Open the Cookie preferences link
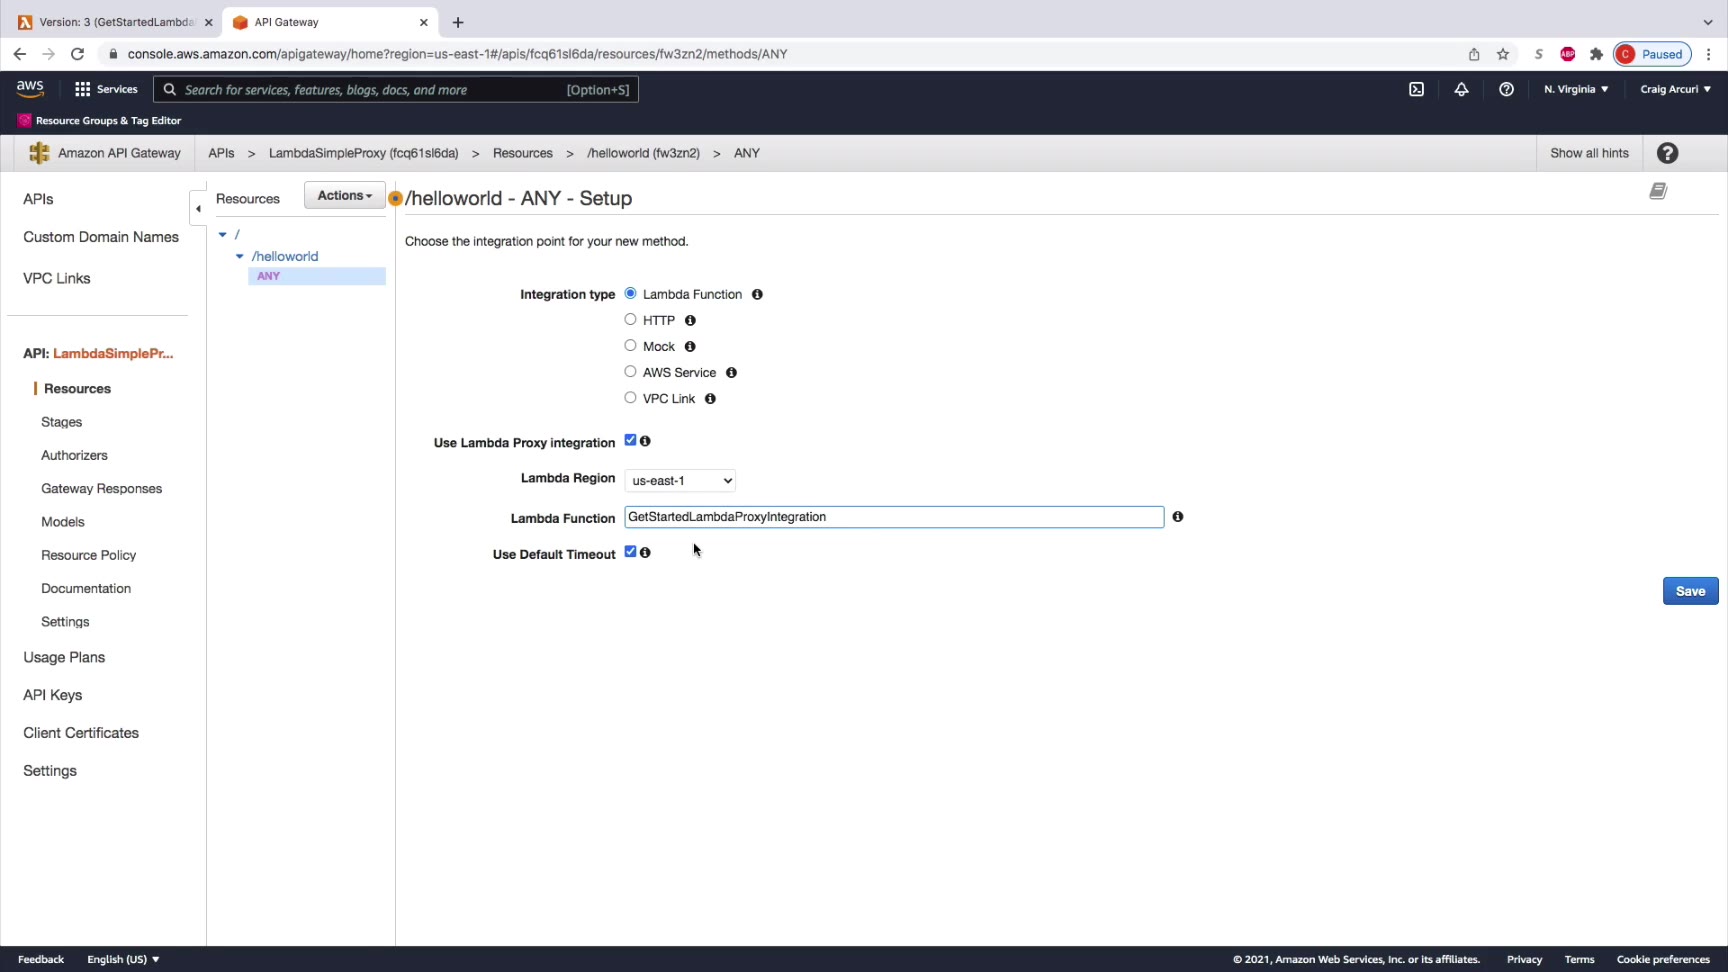This screenshot has width=1728, height=972. [x=1663, y=959]
